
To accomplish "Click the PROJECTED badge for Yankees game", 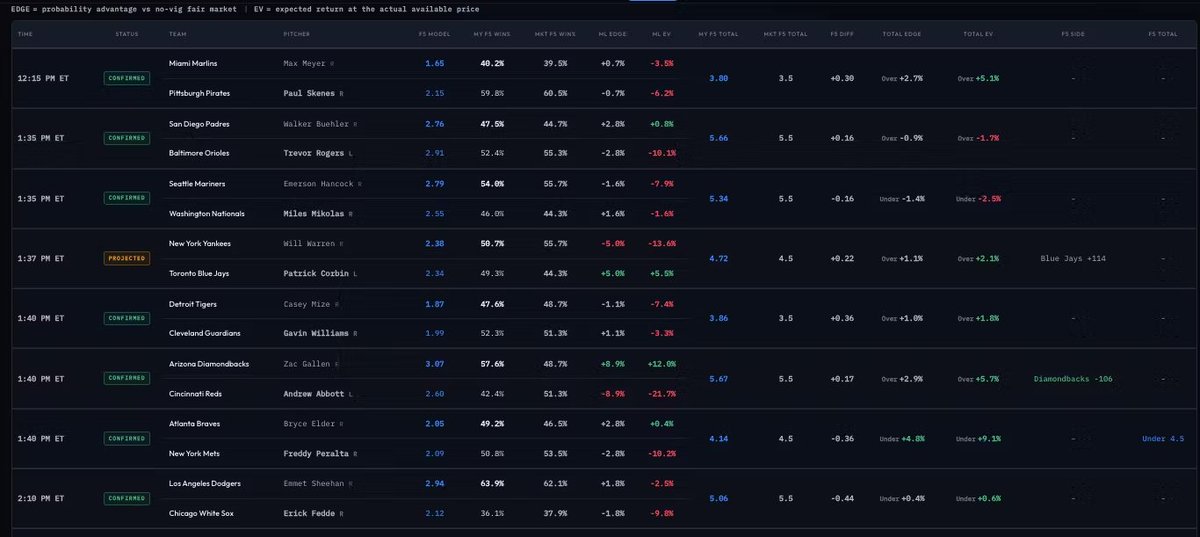I will (x=127, y=258).
